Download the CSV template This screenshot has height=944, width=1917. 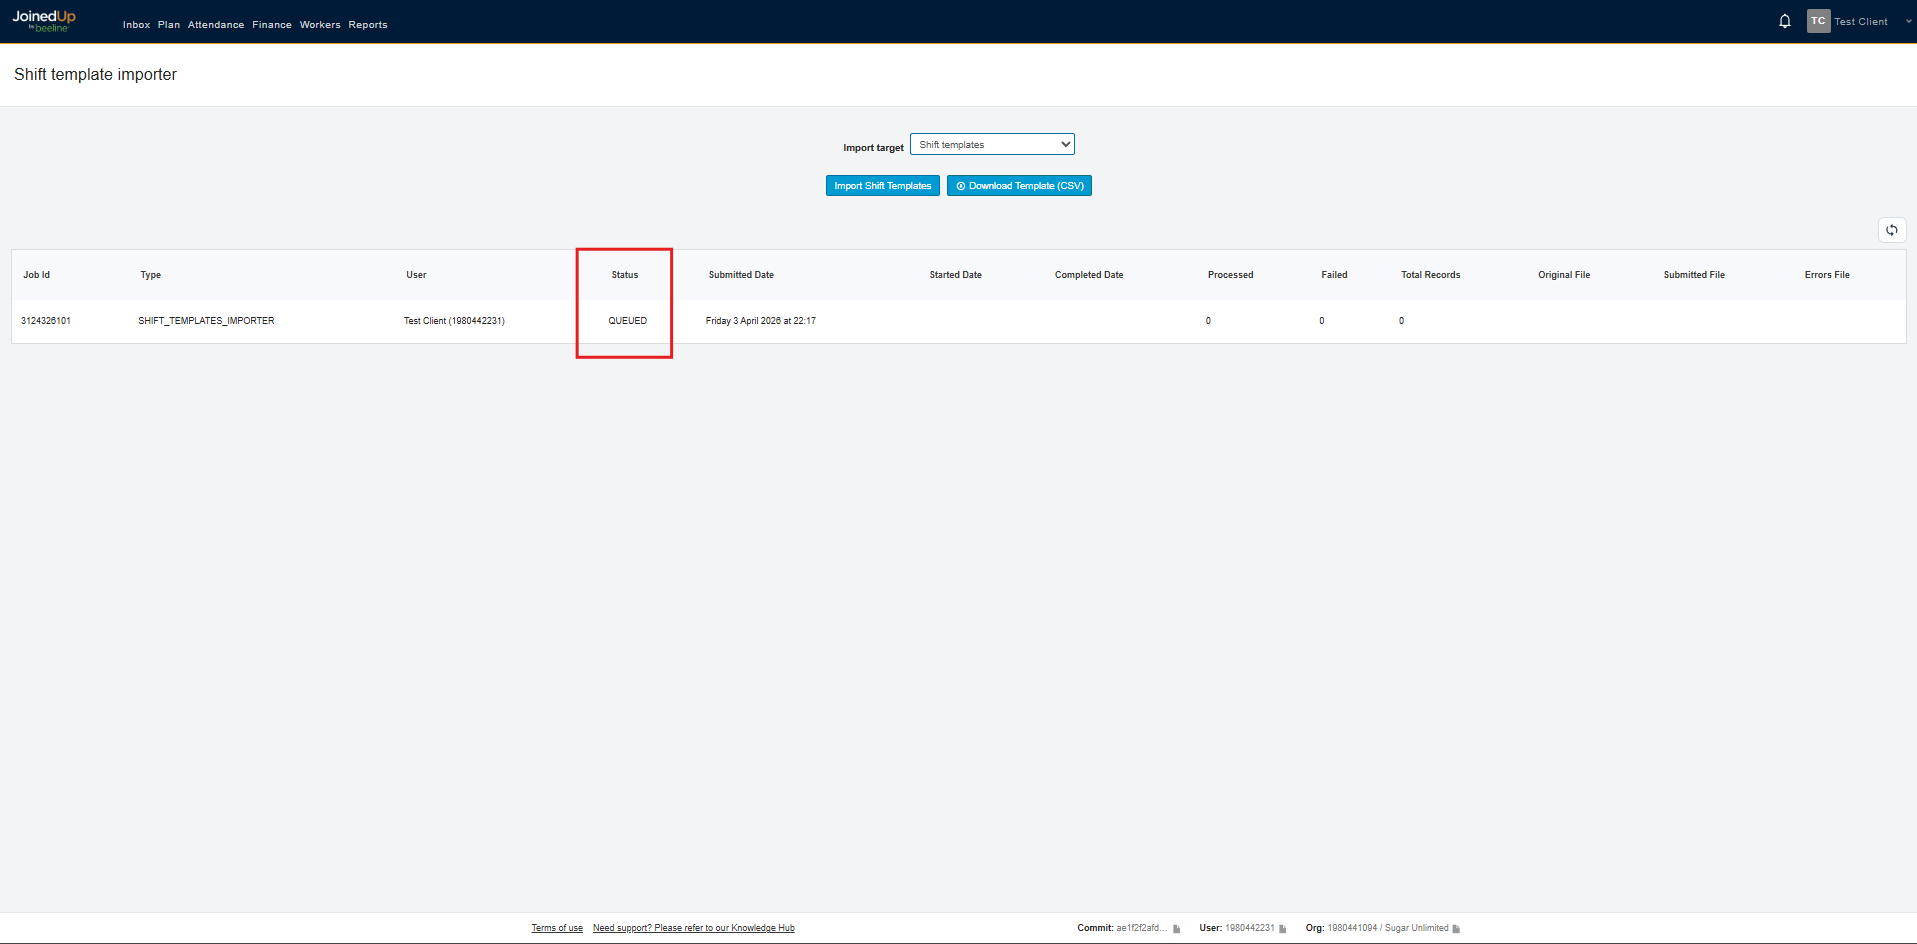point(1019,186)
